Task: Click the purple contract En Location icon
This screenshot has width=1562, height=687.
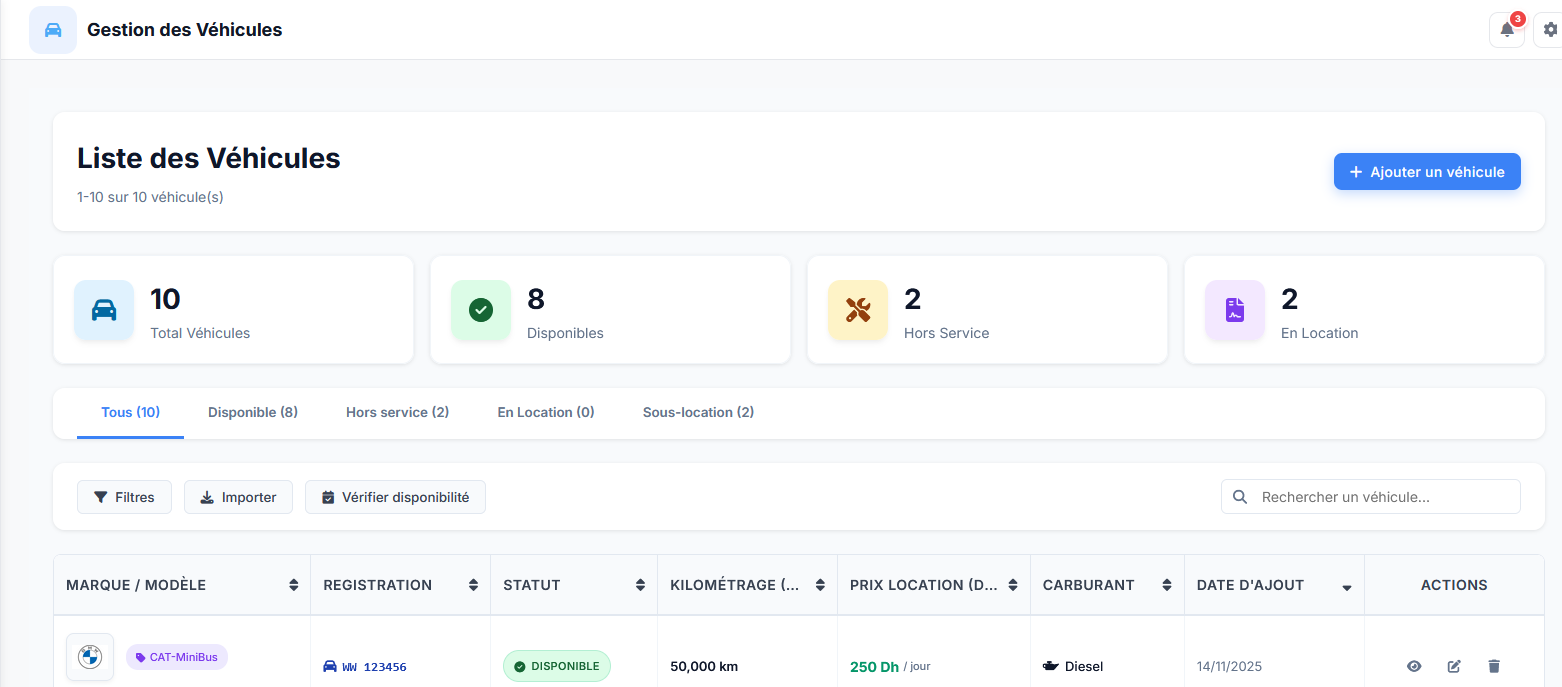Action: (x=1235, y=310)
